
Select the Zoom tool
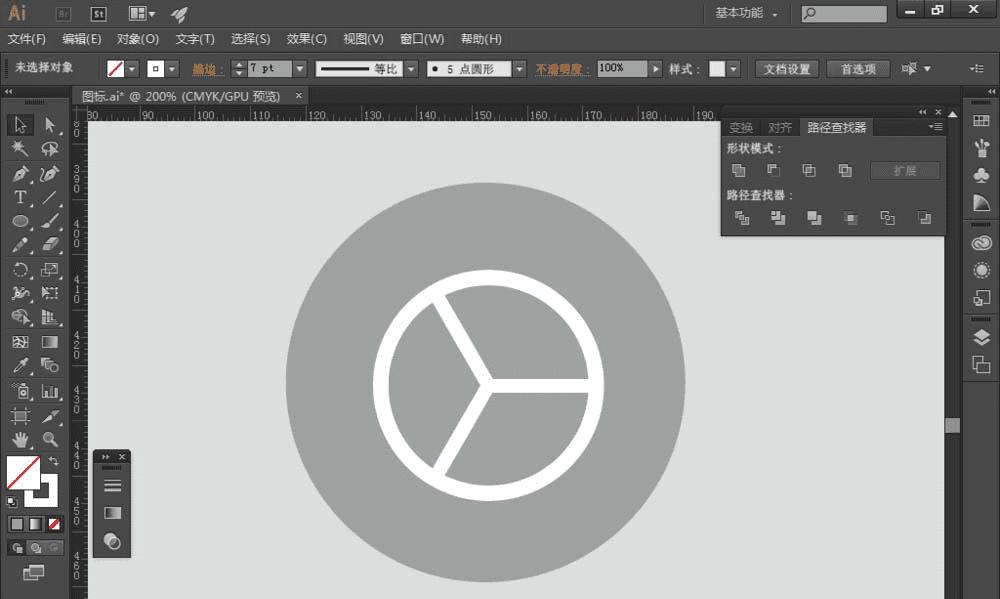(x=50, y=440)
